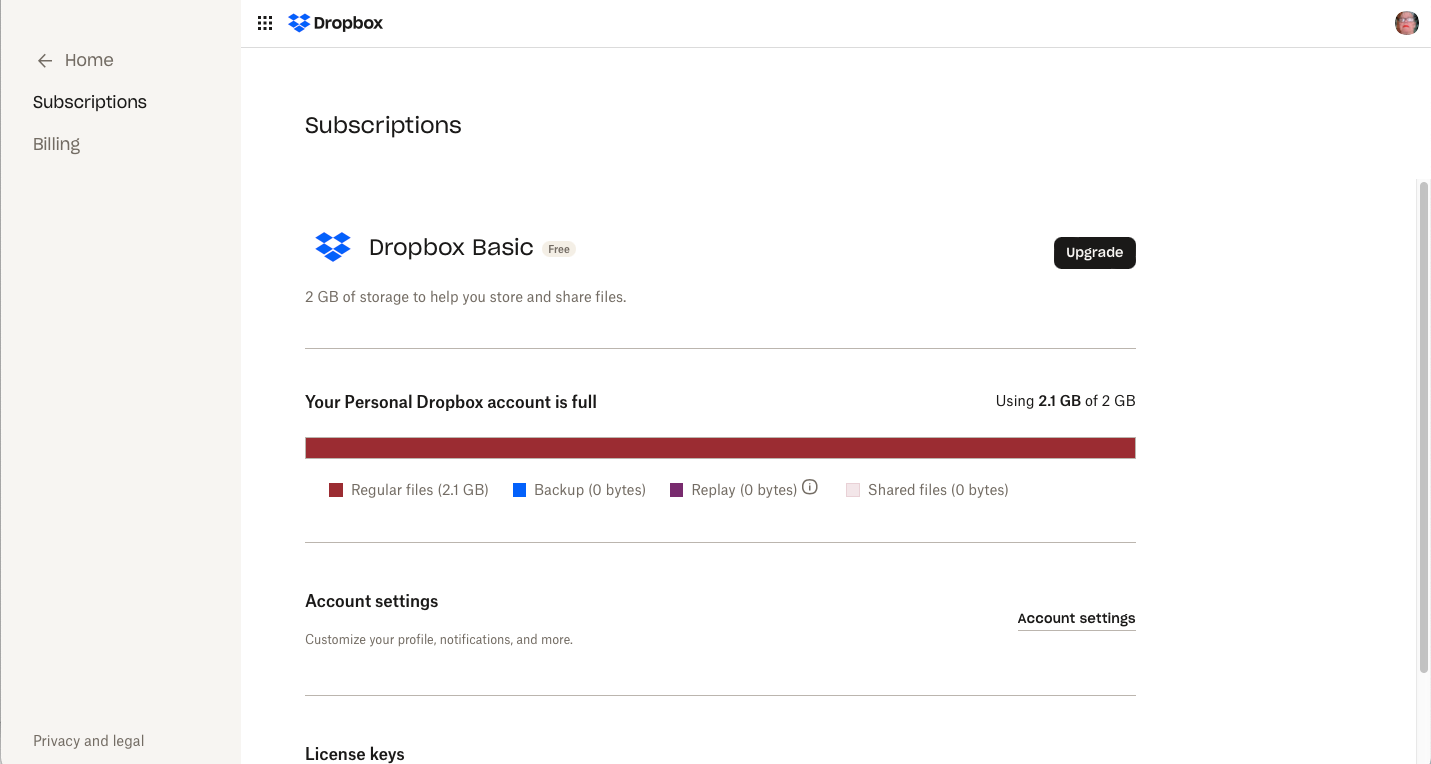Select the Regular files legend label
Screen dimensions: 1431x764
click(x=419, y=489)
